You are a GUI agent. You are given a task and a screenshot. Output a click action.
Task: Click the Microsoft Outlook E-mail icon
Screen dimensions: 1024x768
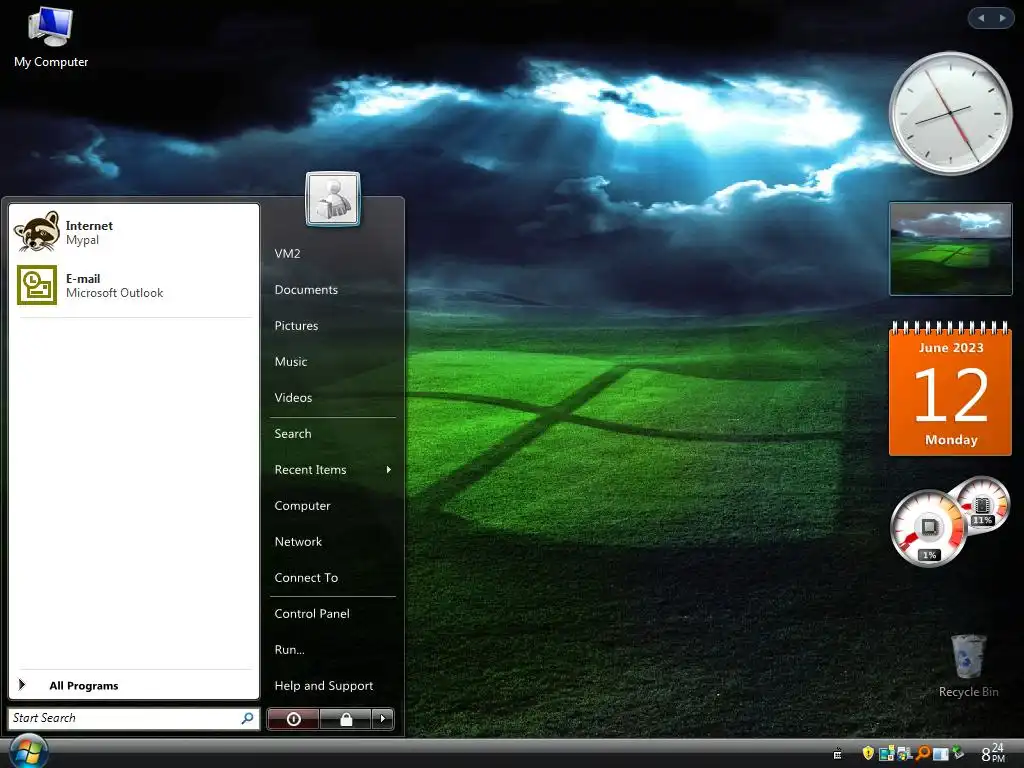37,285
